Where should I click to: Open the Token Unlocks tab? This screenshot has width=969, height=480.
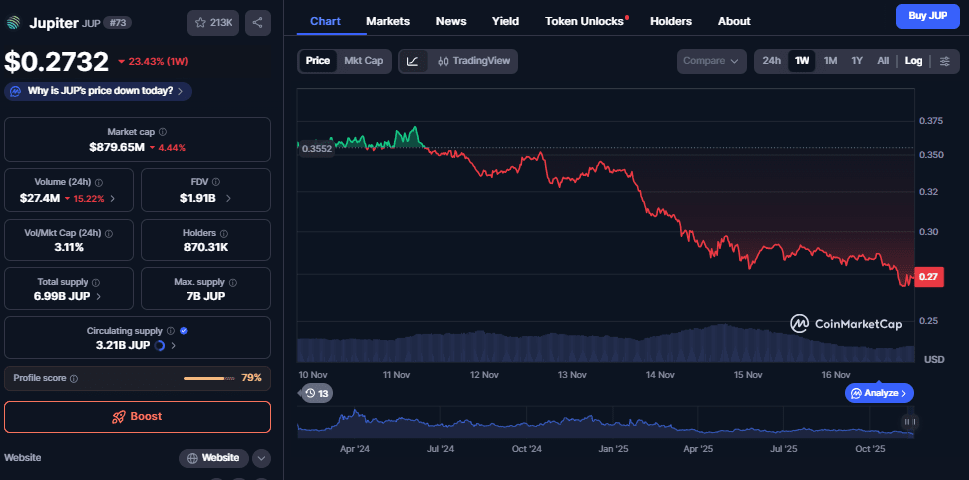coord(586,21)
